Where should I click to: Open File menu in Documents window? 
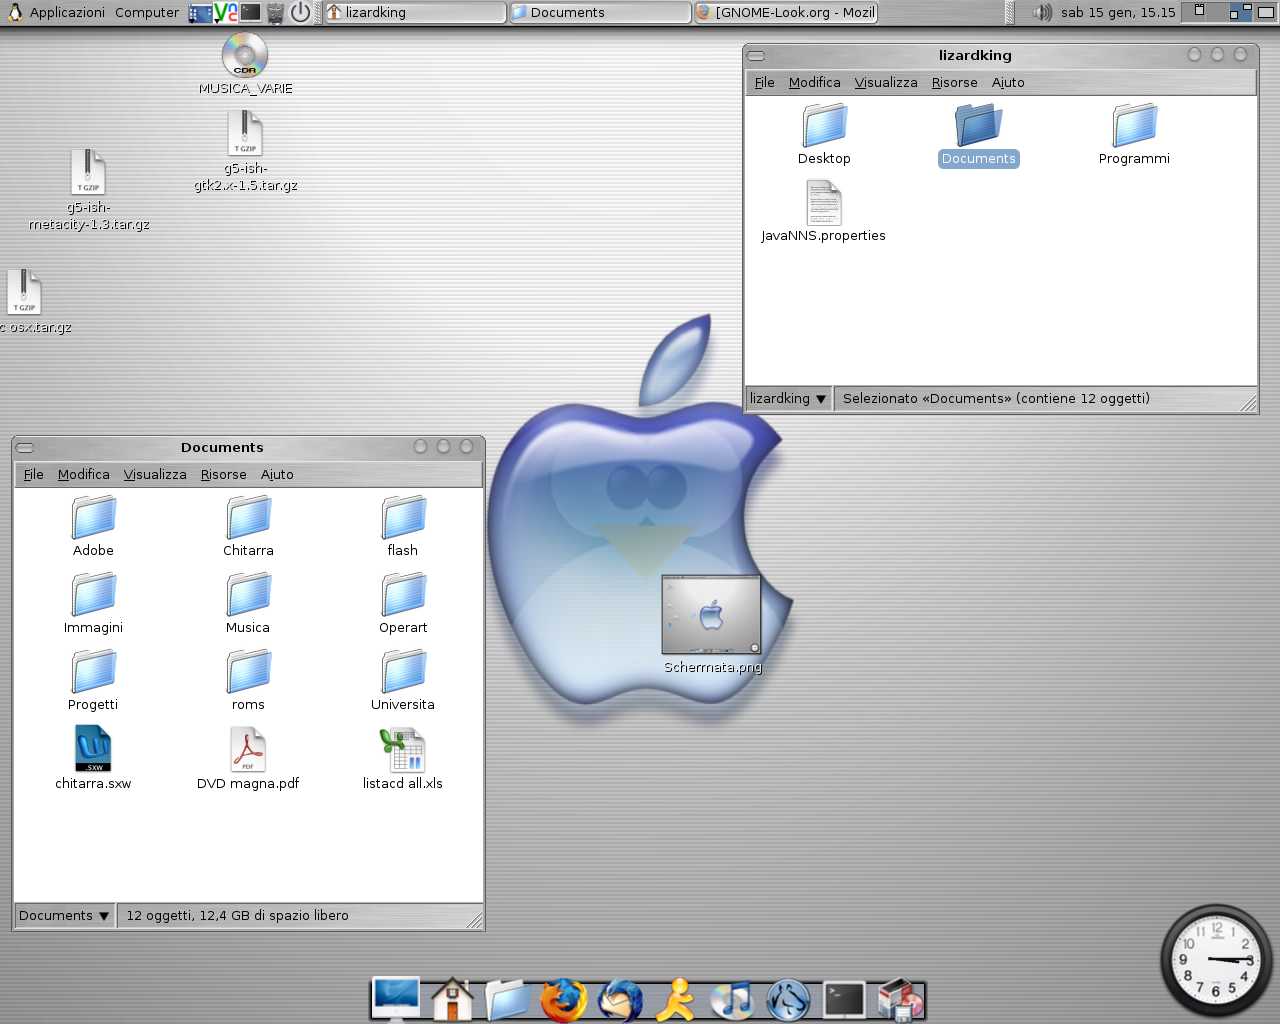[x=33, y=474]
